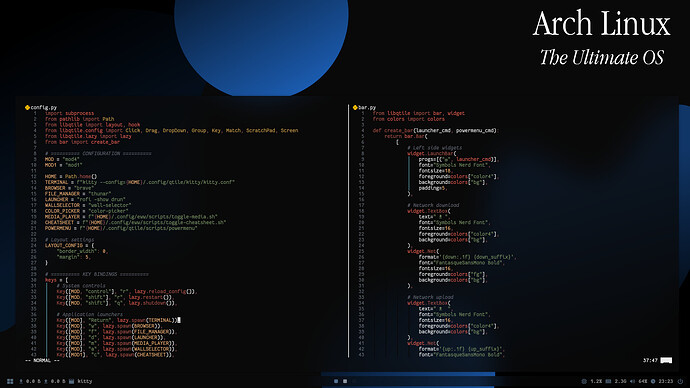Click the 'from bar import create_bar' line
This screenshot has height=388, width=690.
point(82,142)
